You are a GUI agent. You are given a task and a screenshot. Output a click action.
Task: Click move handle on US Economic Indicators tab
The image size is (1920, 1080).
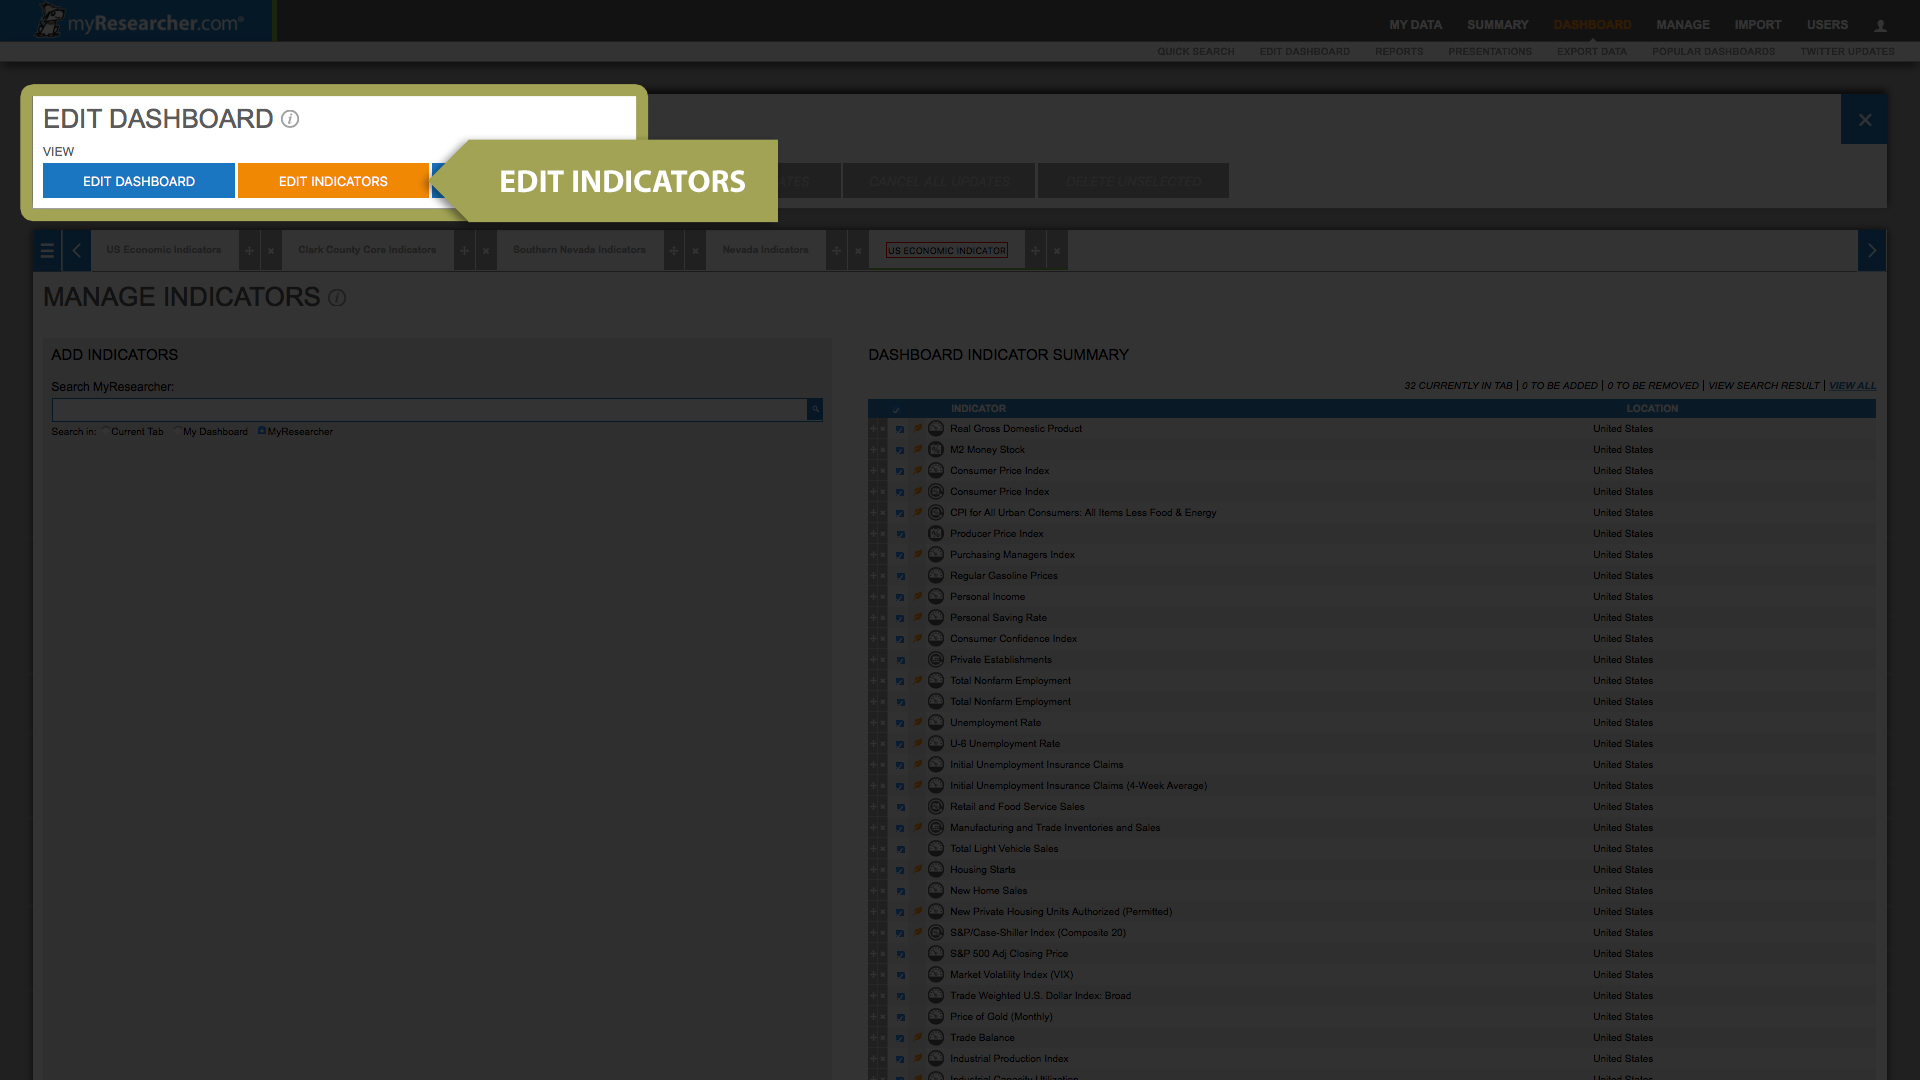click(x=249, y=250)
